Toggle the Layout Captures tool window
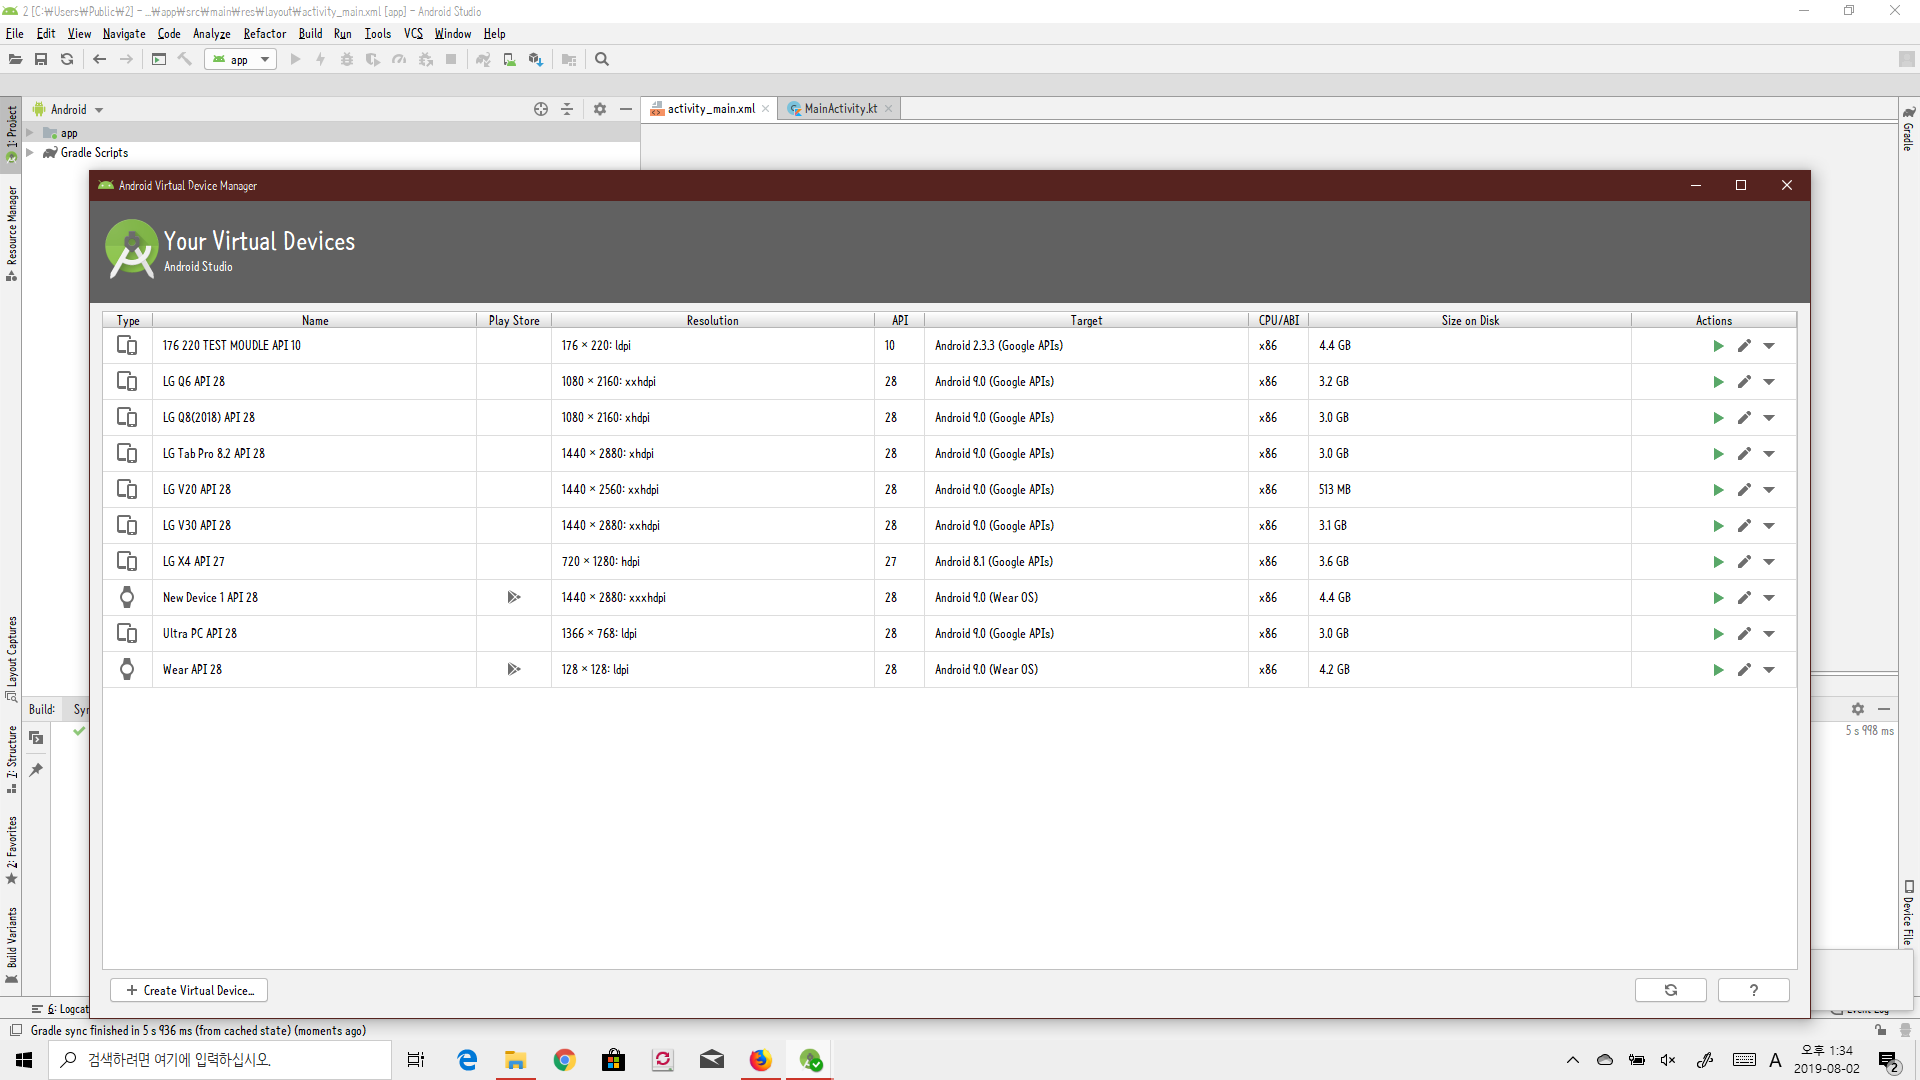 (x=11, y=659)
